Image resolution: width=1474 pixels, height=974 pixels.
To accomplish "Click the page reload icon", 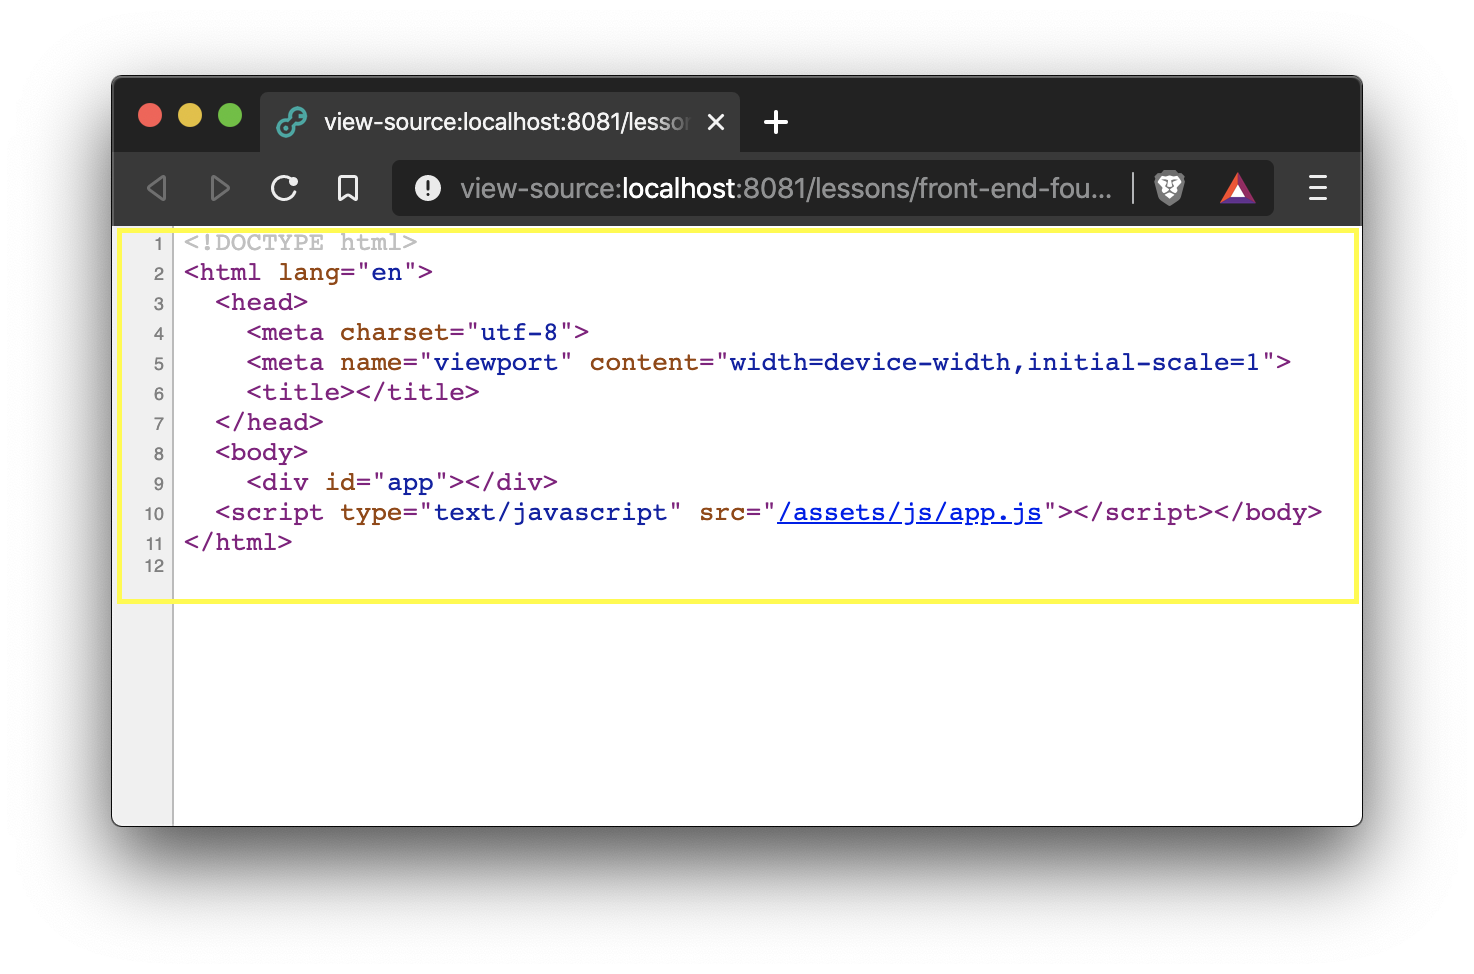I will point(284,188).
